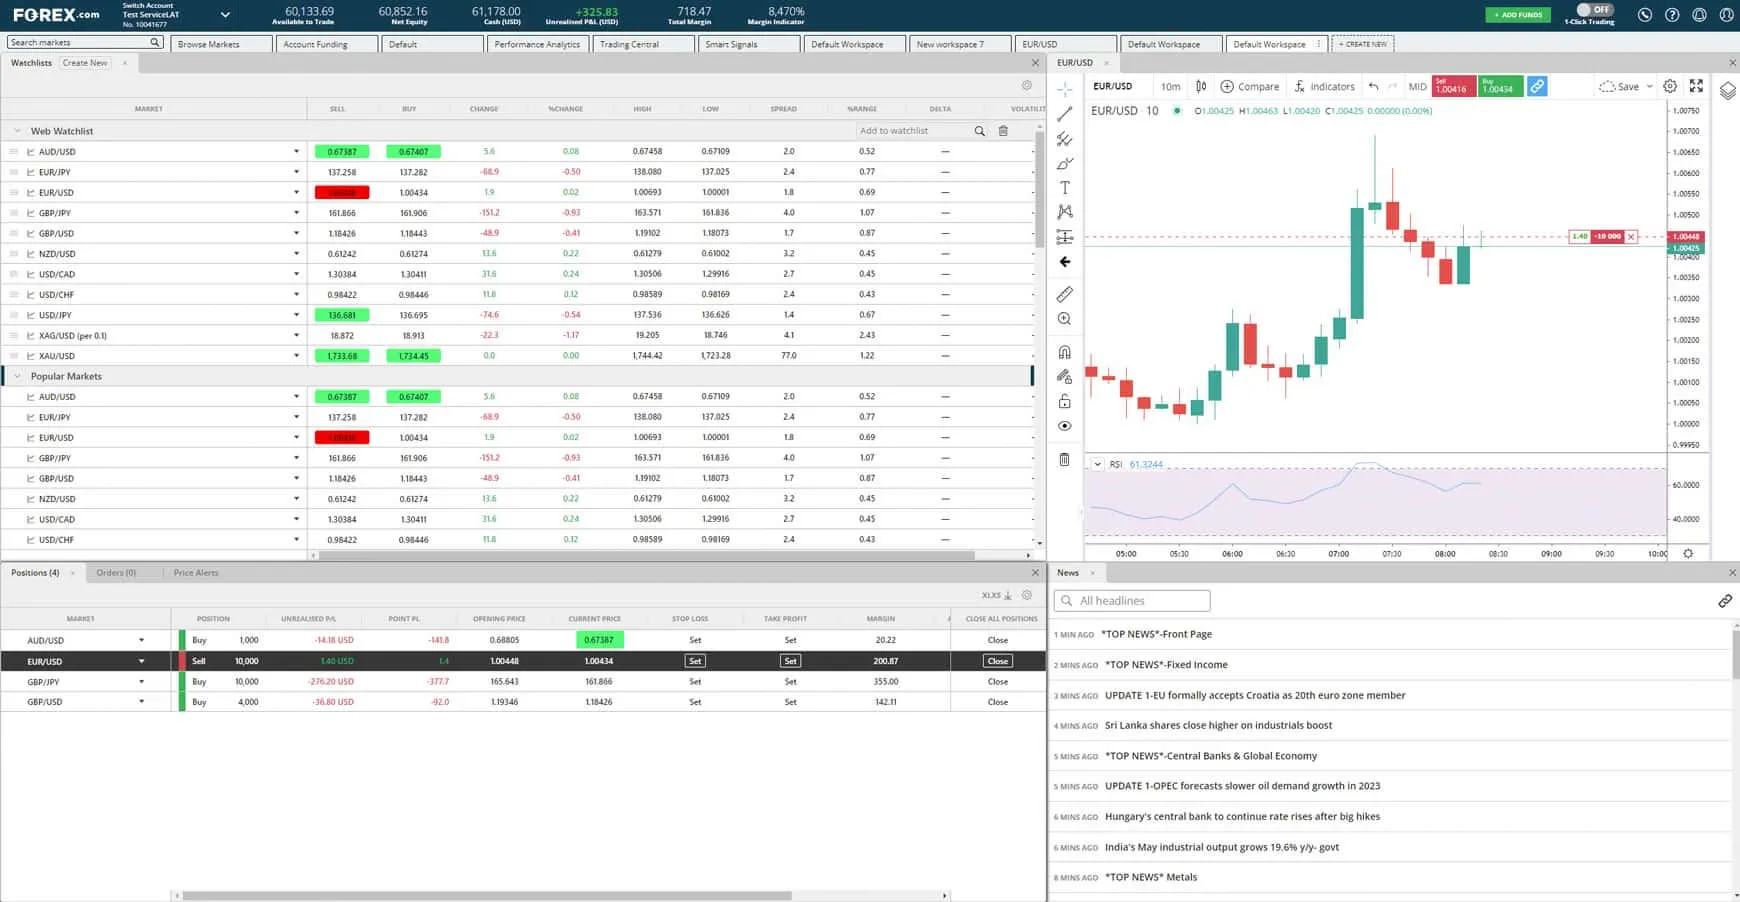Open the chart settings gear
The height and width of the screenshot is (902, 1740).
click(x=1669, y=86)
